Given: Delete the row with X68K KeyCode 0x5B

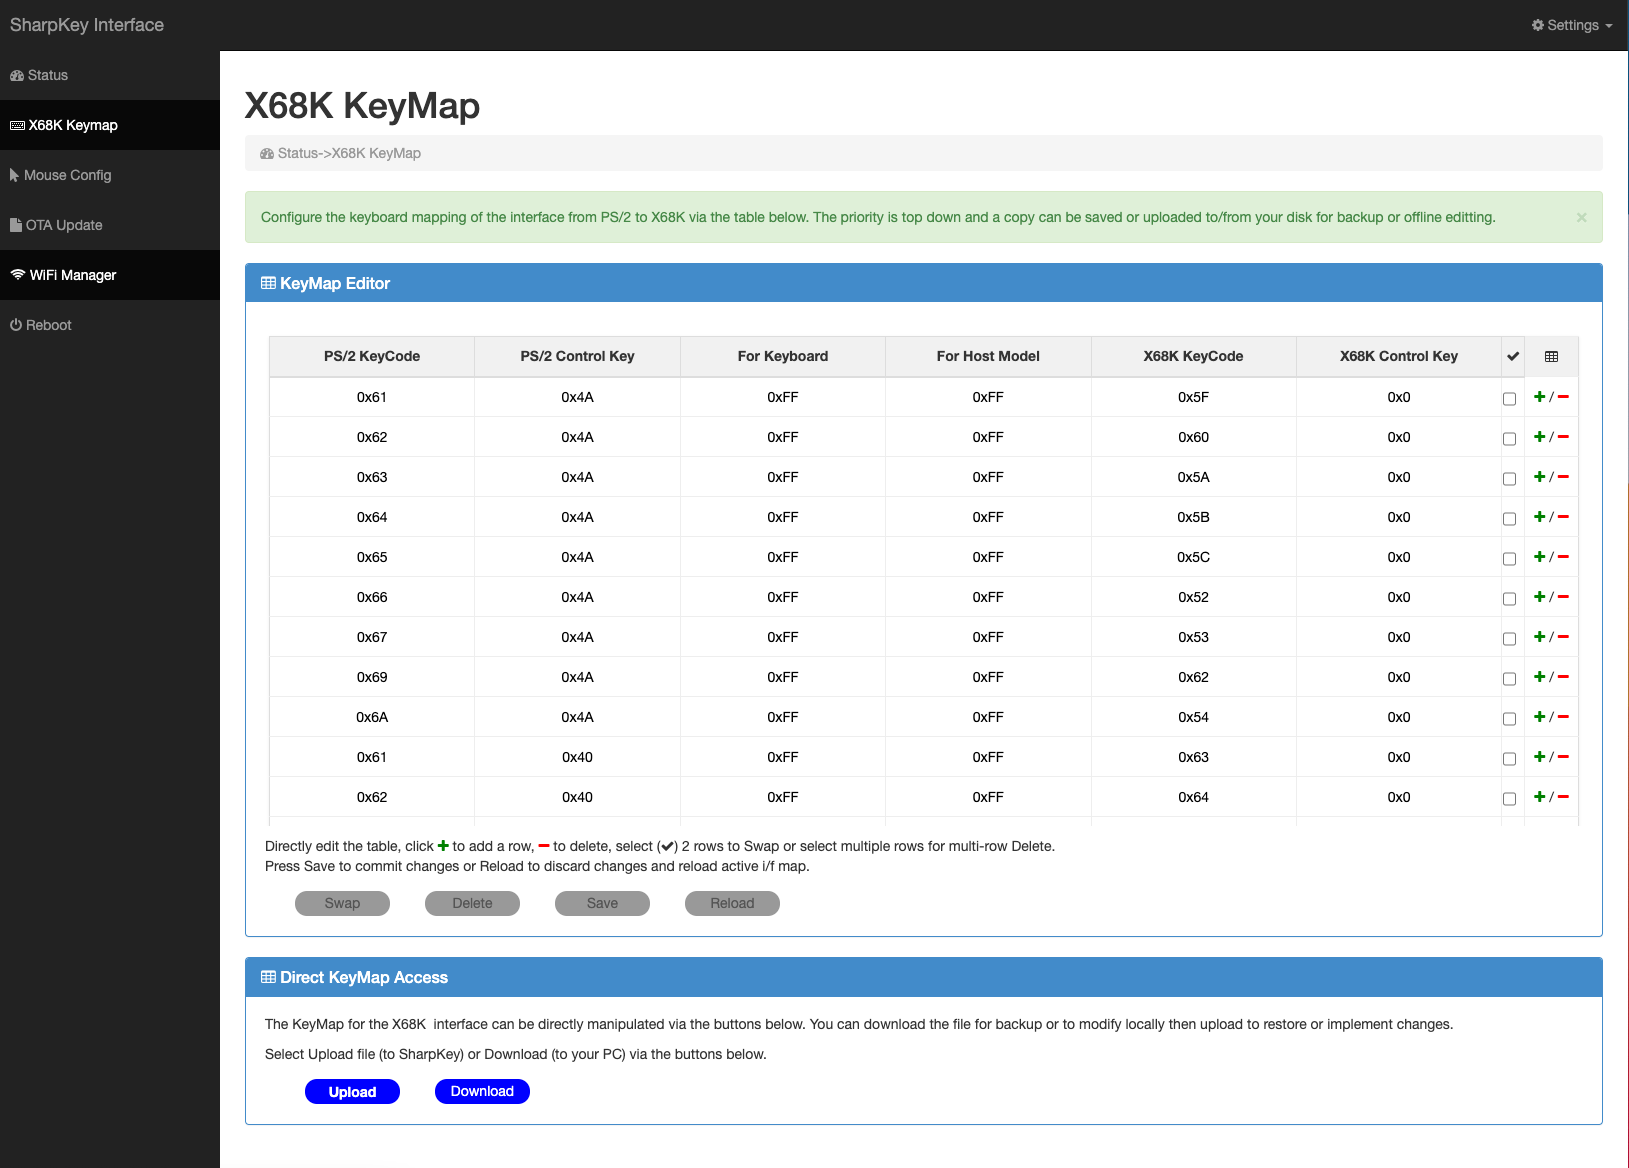Looking at the screenshot, I should 1563,517.
